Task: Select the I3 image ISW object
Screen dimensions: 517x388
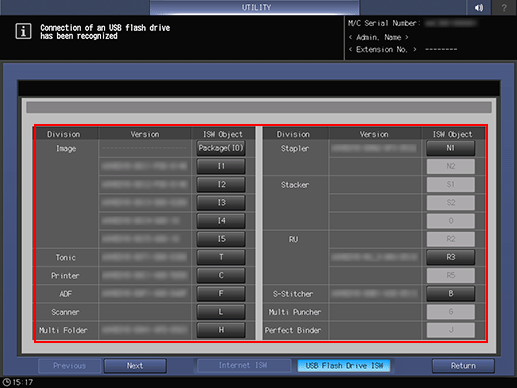Action: pyautogui.click(x=221, y=202)
